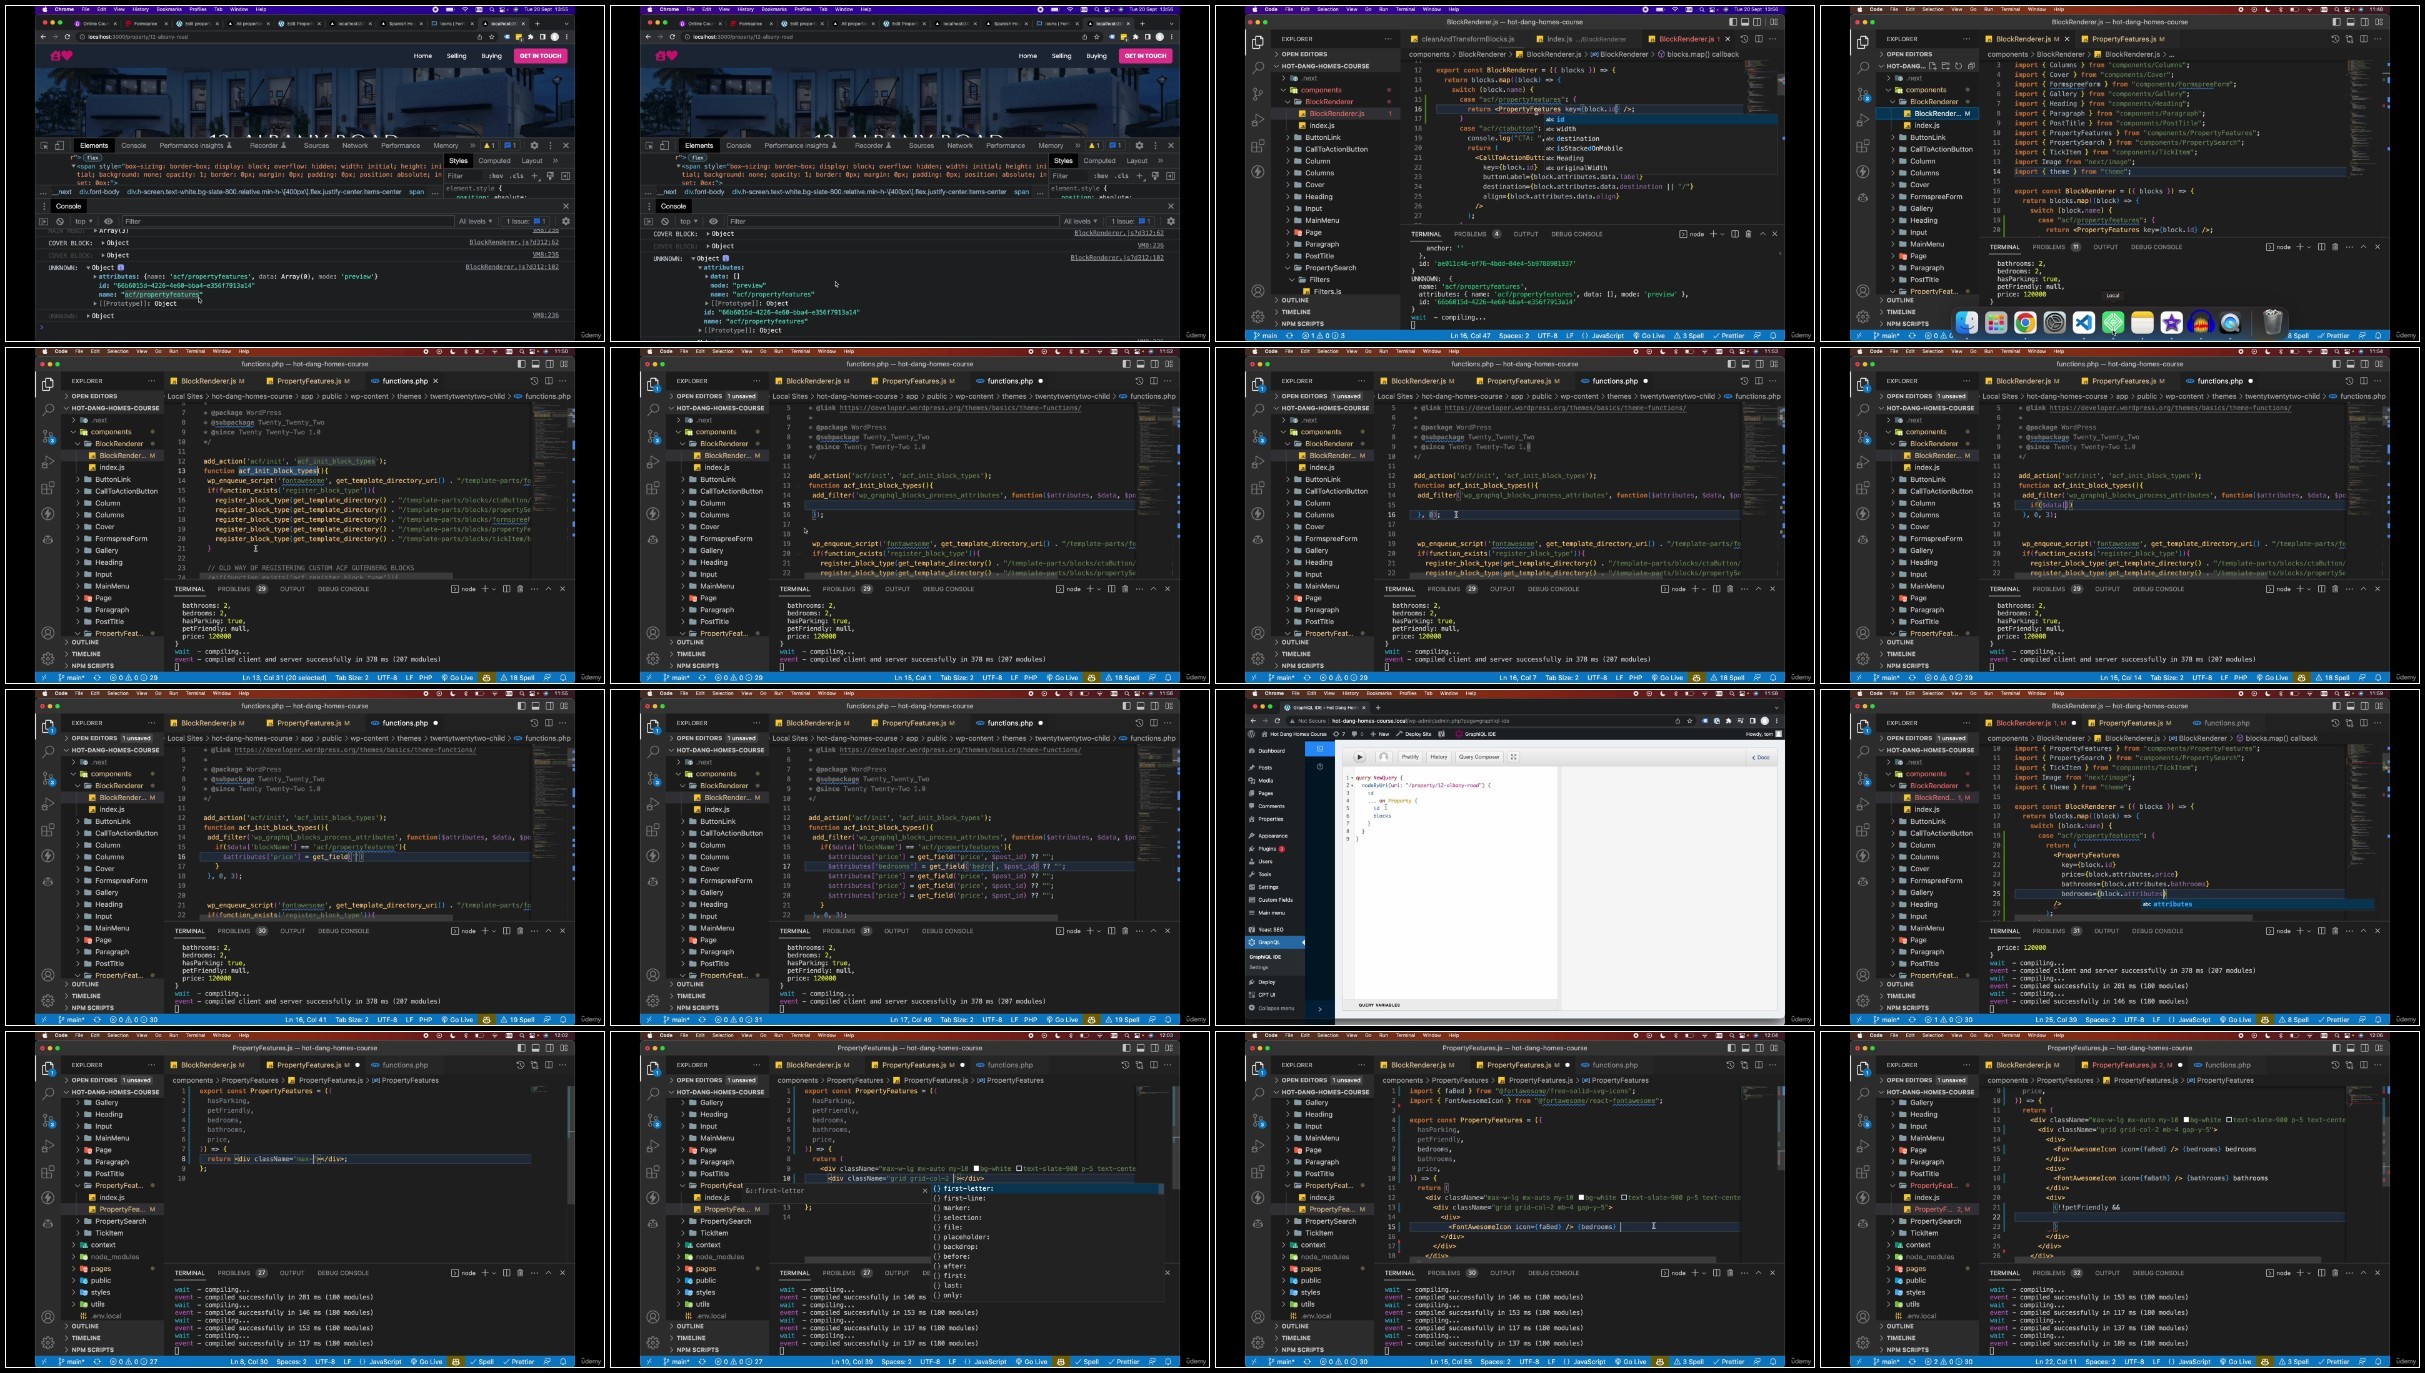Open Audacity from the Dock
2425x1373 pixels.
(x=2201, y=322)
